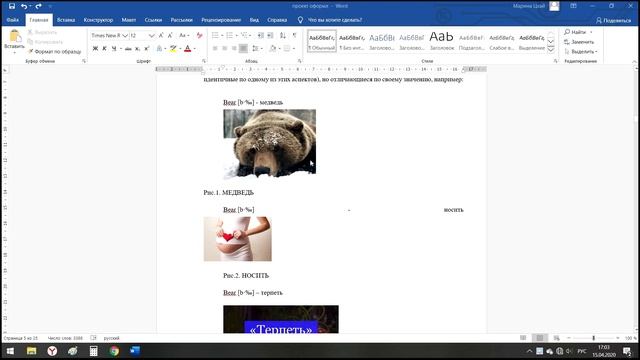Apply superscript formatting
This screenshot has width=640, height=360.
(147, 49)
